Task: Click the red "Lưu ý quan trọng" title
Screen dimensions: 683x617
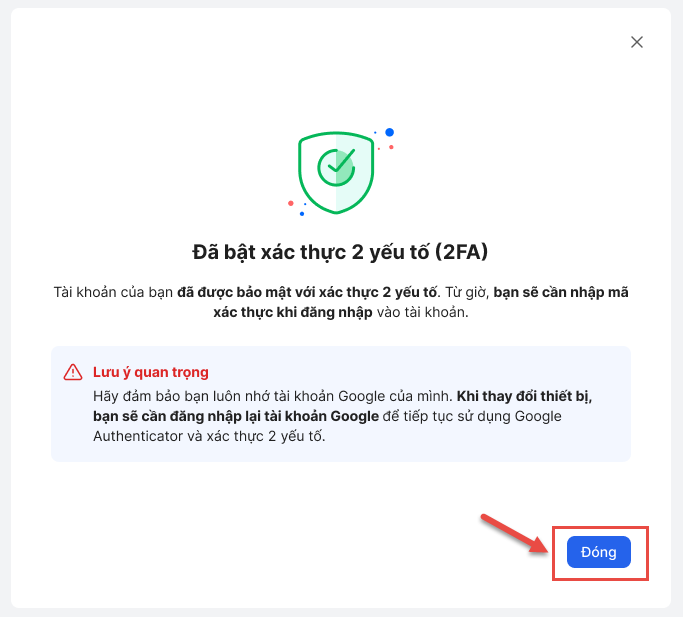Action: pyautogui.click(x=150, y=372)
